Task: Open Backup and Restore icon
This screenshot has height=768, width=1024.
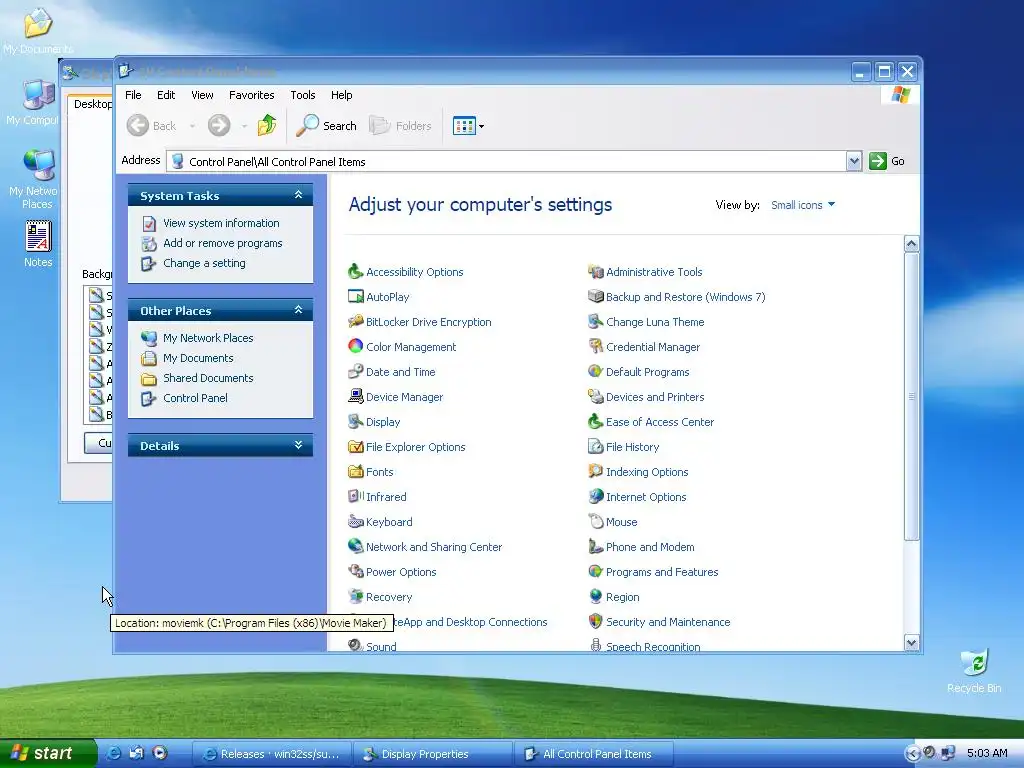Action: click(x=596, y=296)
